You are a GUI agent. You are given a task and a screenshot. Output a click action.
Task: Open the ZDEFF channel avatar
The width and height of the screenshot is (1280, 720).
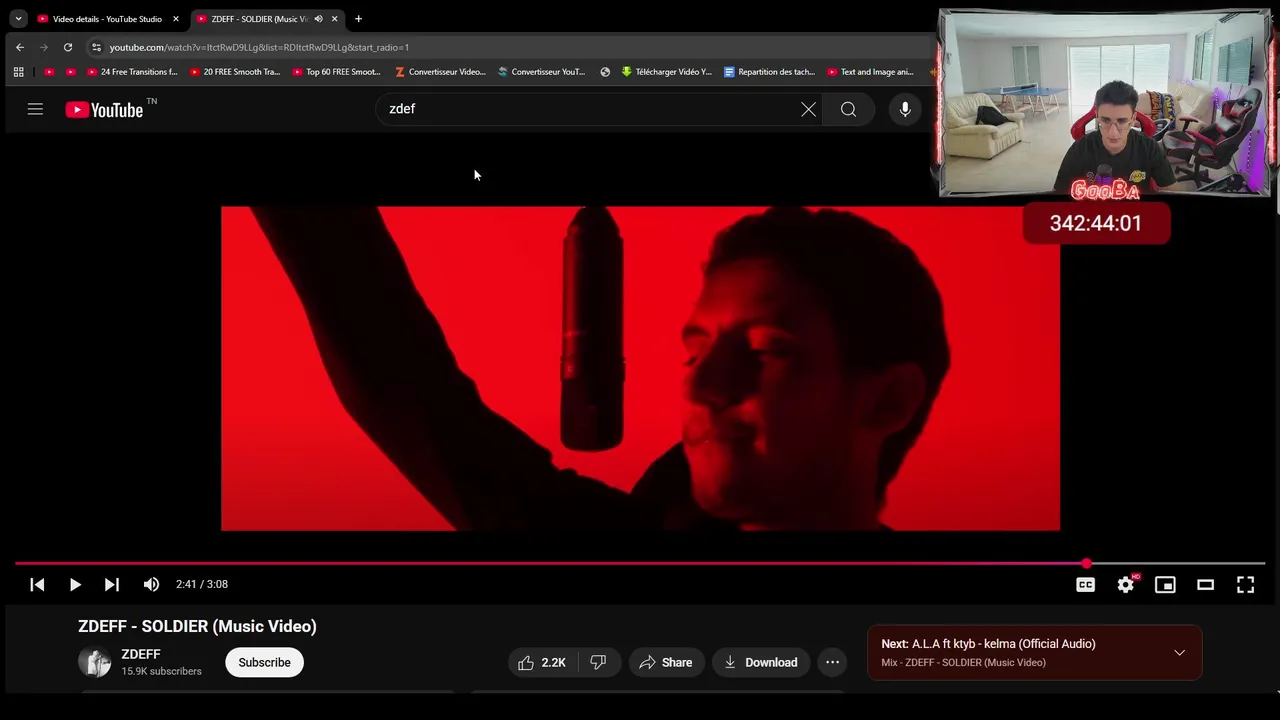tap(95, 662)
